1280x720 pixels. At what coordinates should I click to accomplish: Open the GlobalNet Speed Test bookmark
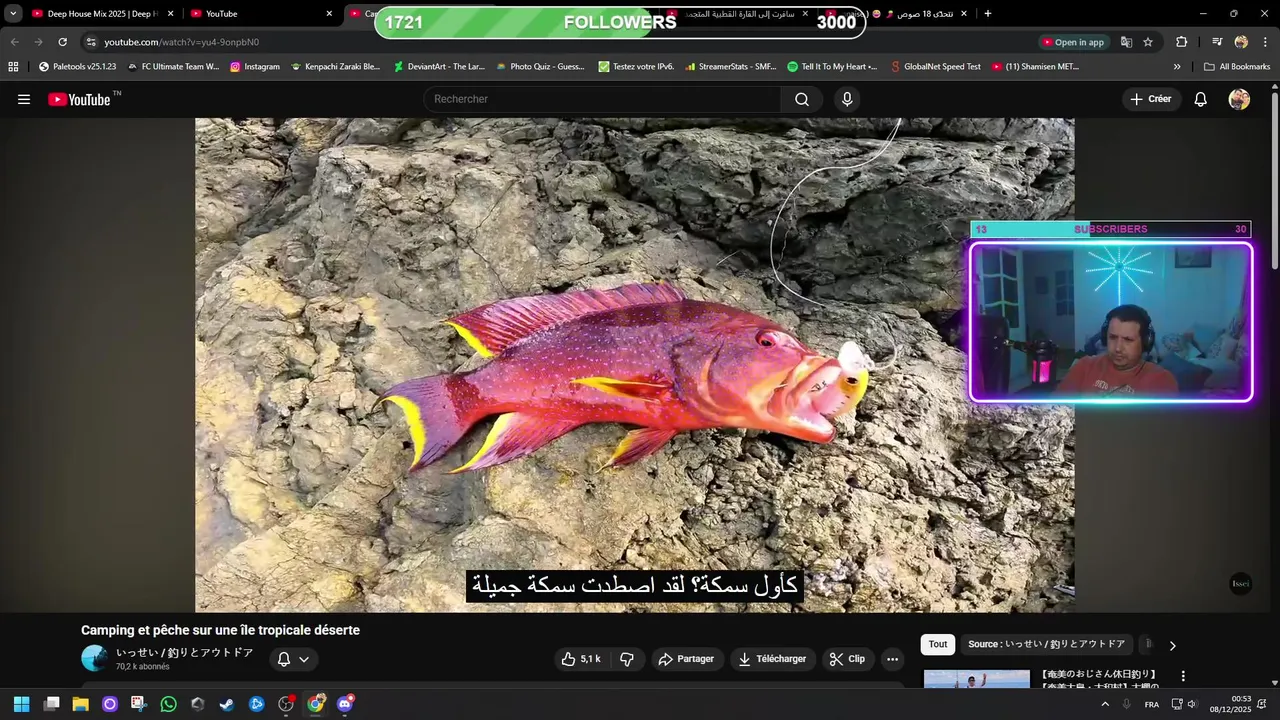[x=935, y=67]
